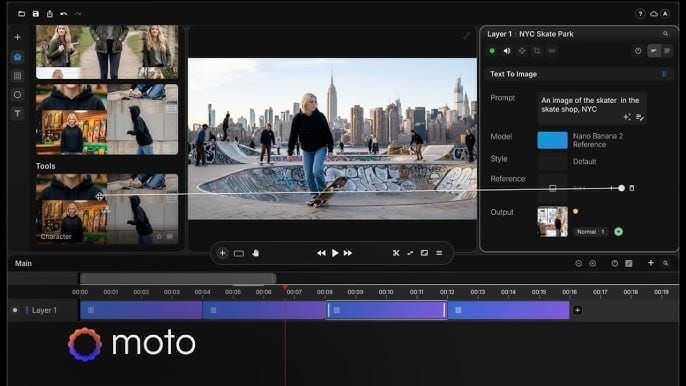This screenshot has height=386, width=686.
Task: Open the blue Model selector swatch
Action: tap(552, 140)
